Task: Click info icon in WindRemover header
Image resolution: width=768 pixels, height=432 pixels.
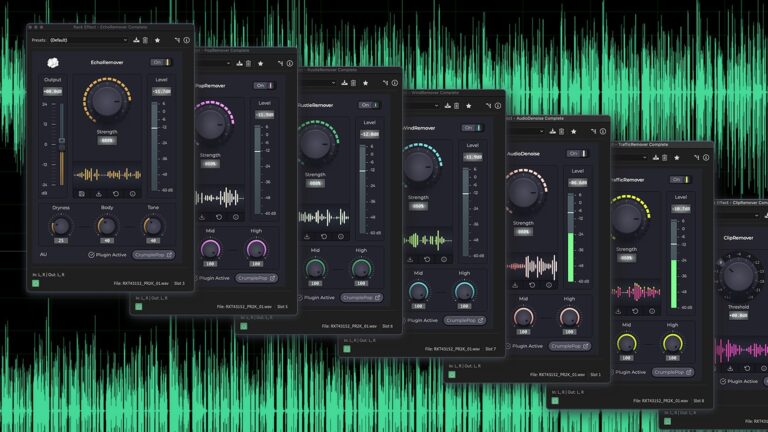Action: [x=498, y=106]
